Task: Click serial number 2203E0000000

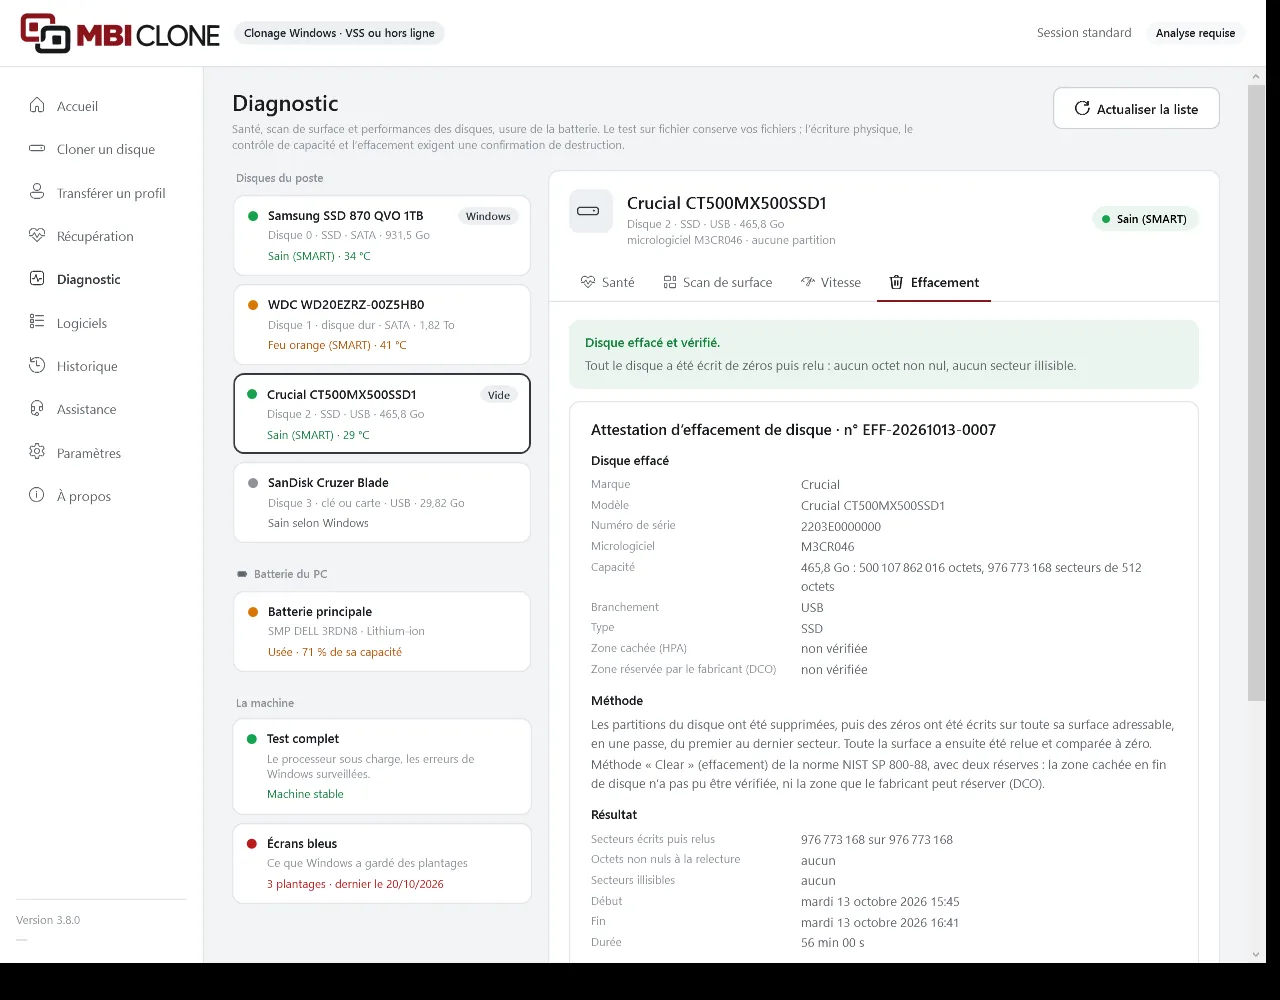Action: [x=841, y=526]
